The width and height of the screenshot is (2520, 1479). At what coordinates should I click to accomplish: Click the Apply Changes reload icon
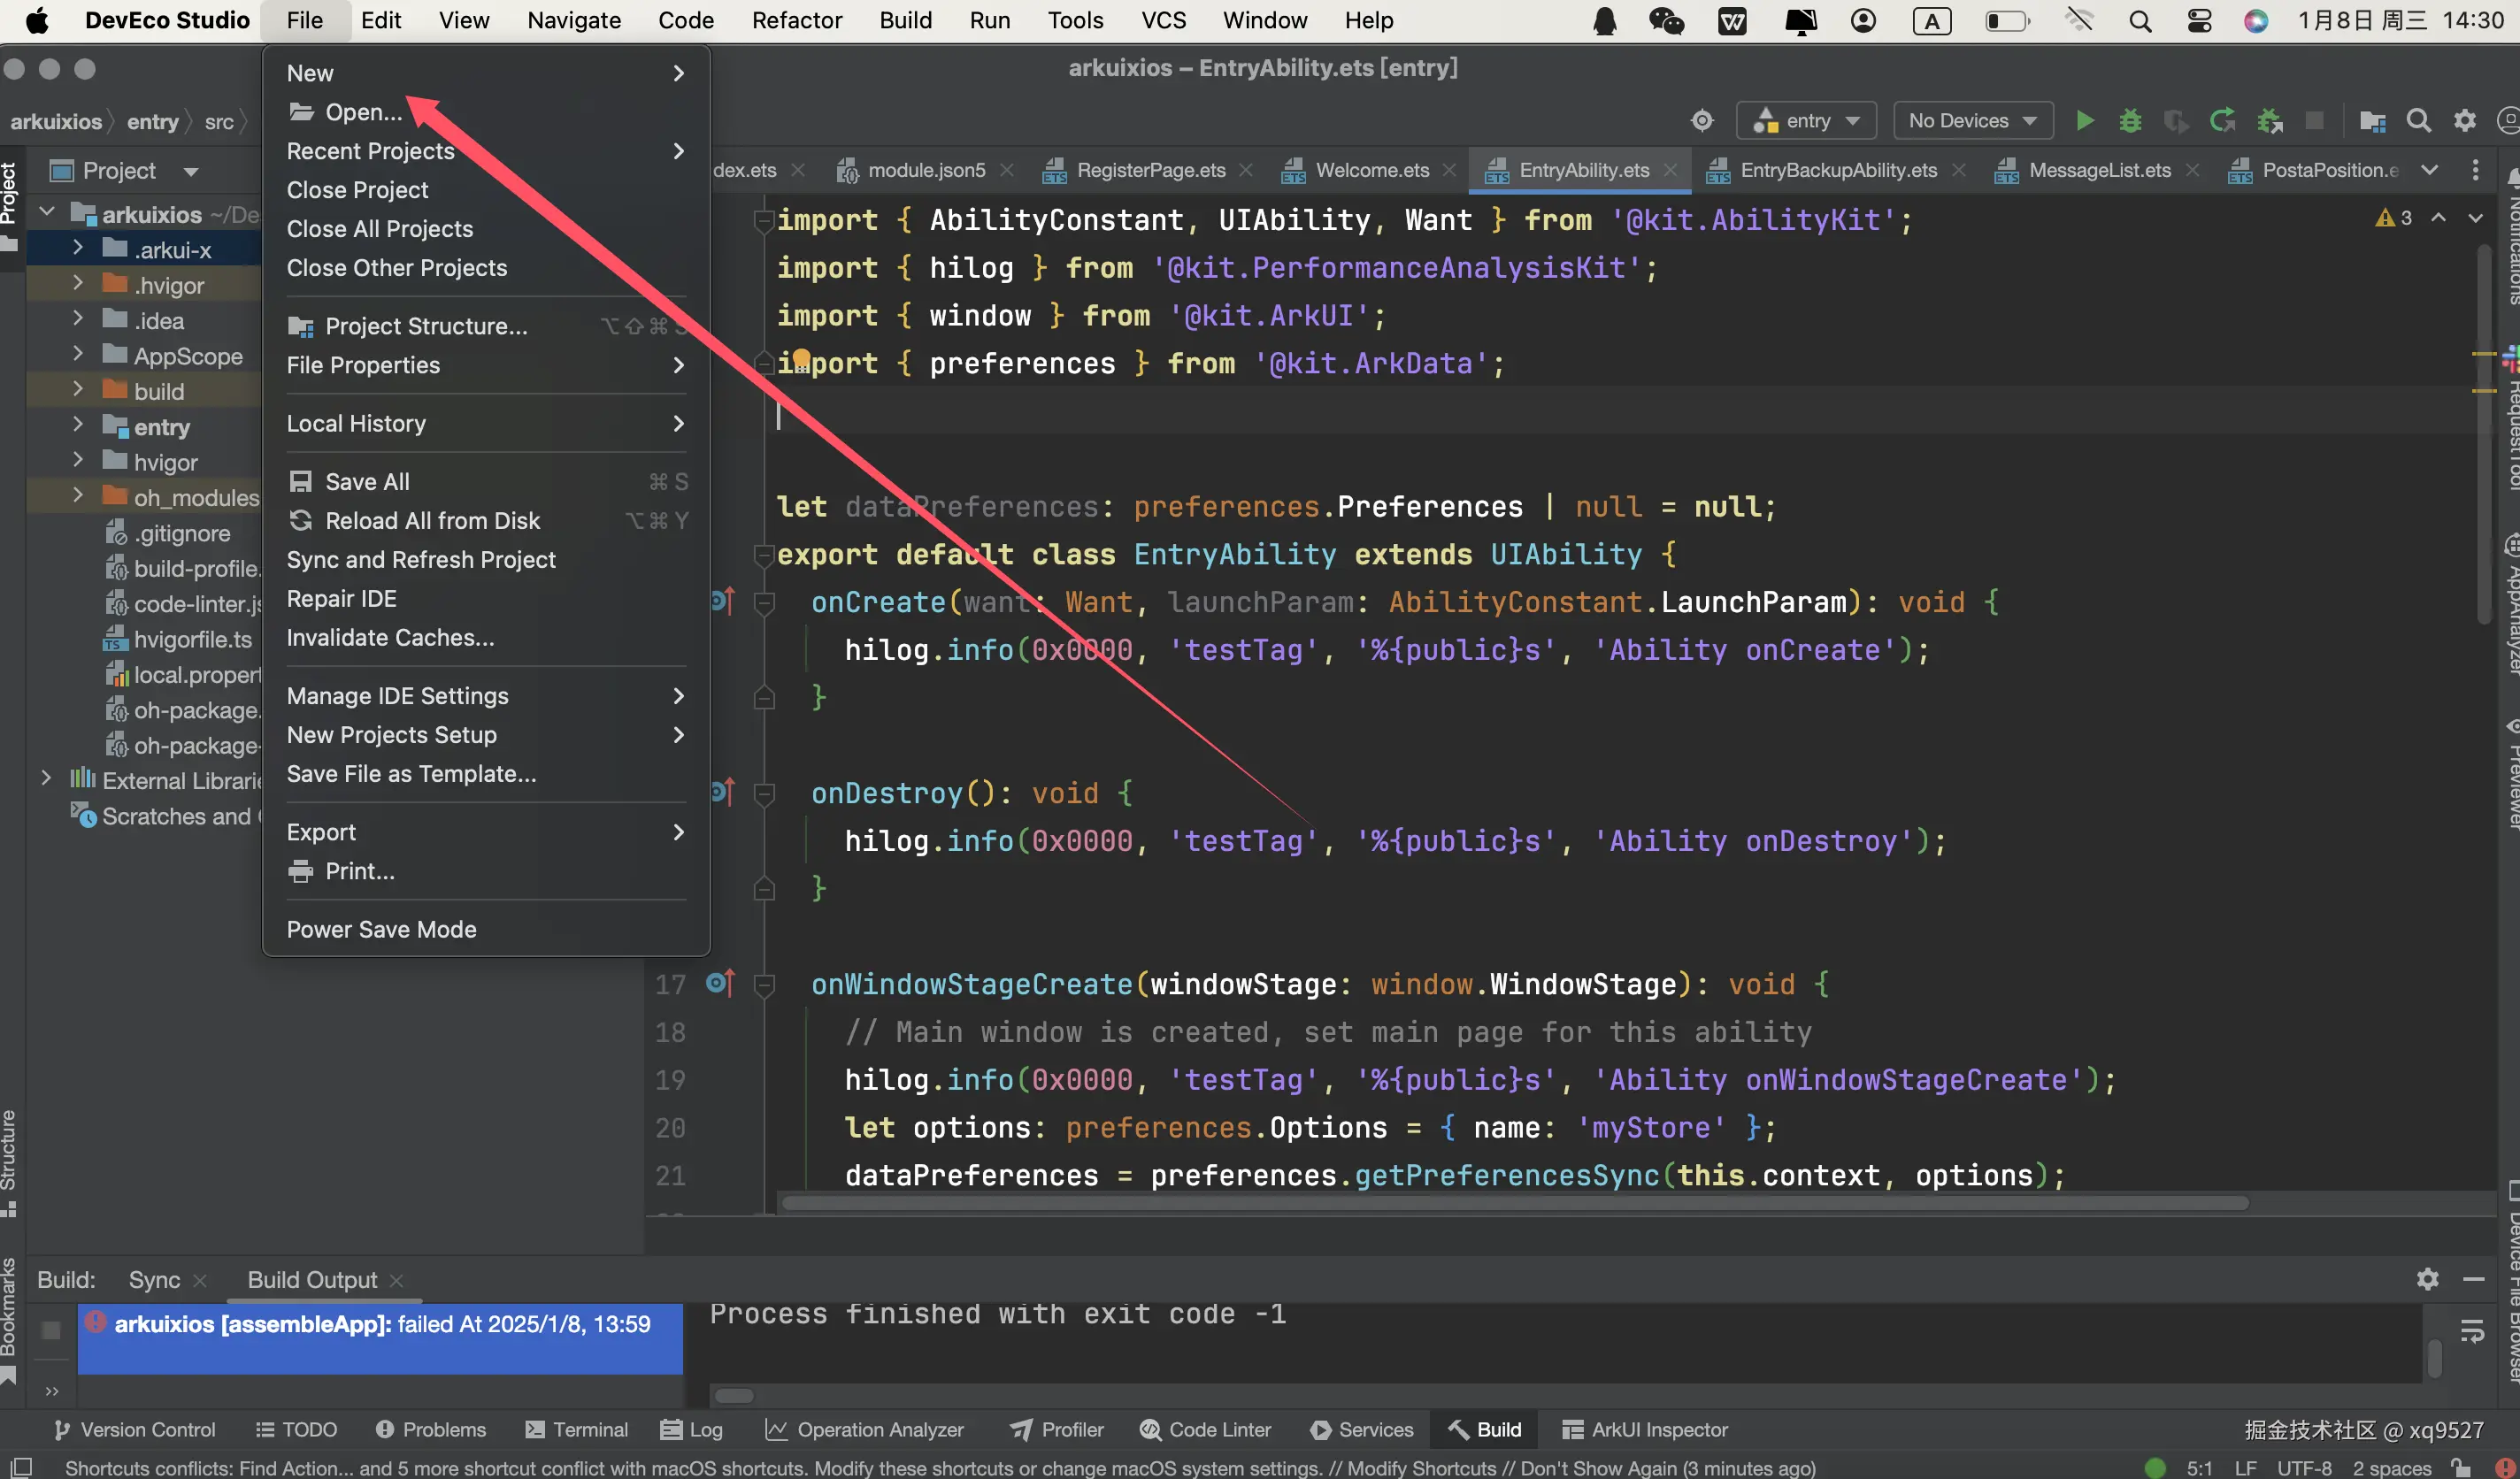2222,121
